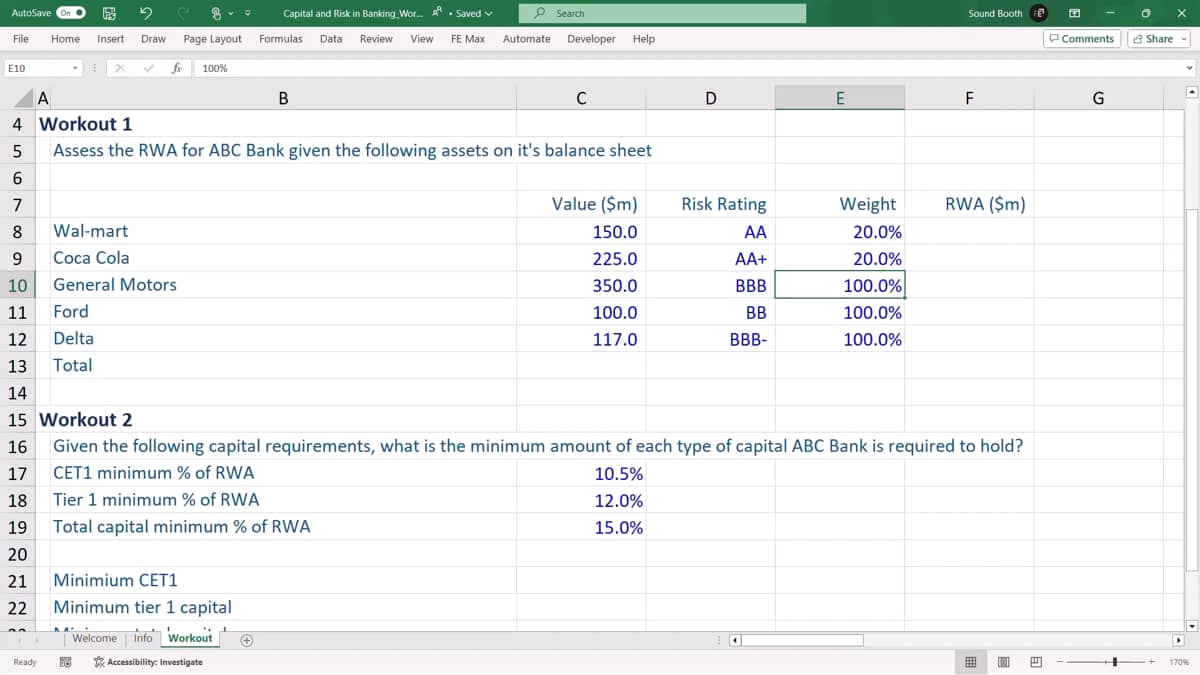Switch to the Formulas tab
Image resolution: width=1200 pixels, height=675 pixels.
281,39
